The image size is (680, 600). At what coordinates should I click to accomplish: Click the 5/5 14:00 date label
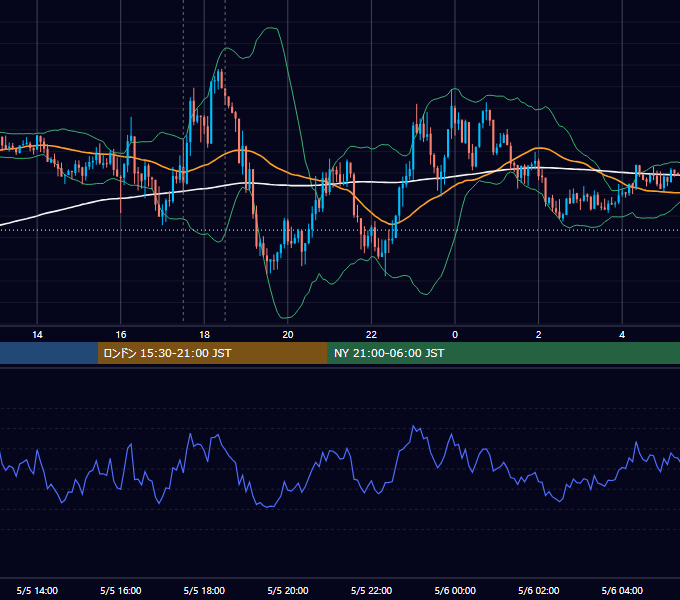click(x=37, y=591)
